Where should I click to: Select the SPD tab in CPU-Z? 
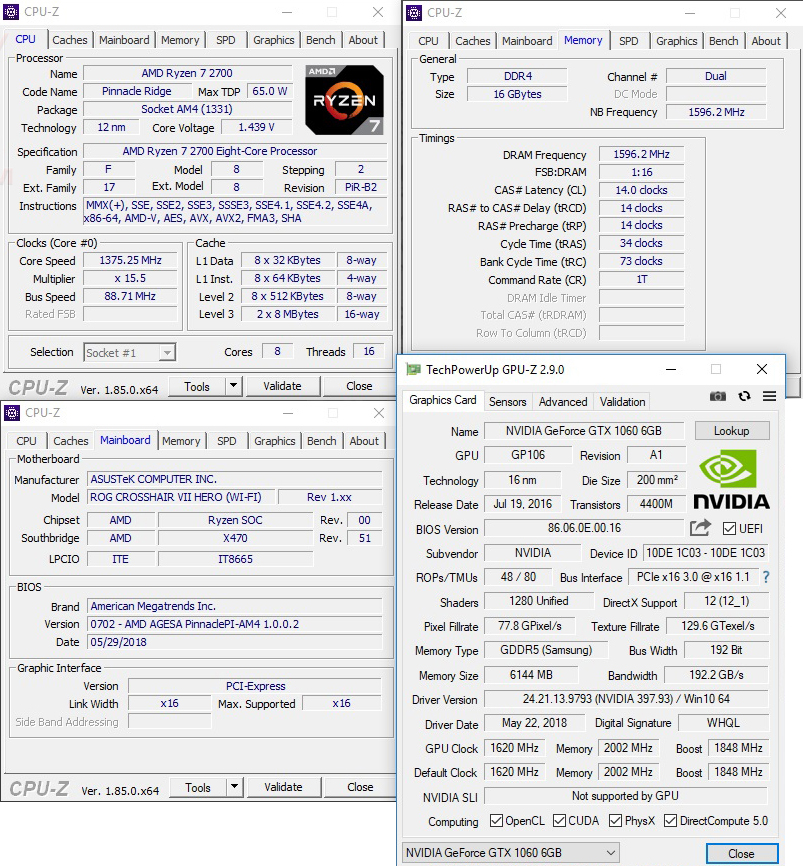[225, 40]
